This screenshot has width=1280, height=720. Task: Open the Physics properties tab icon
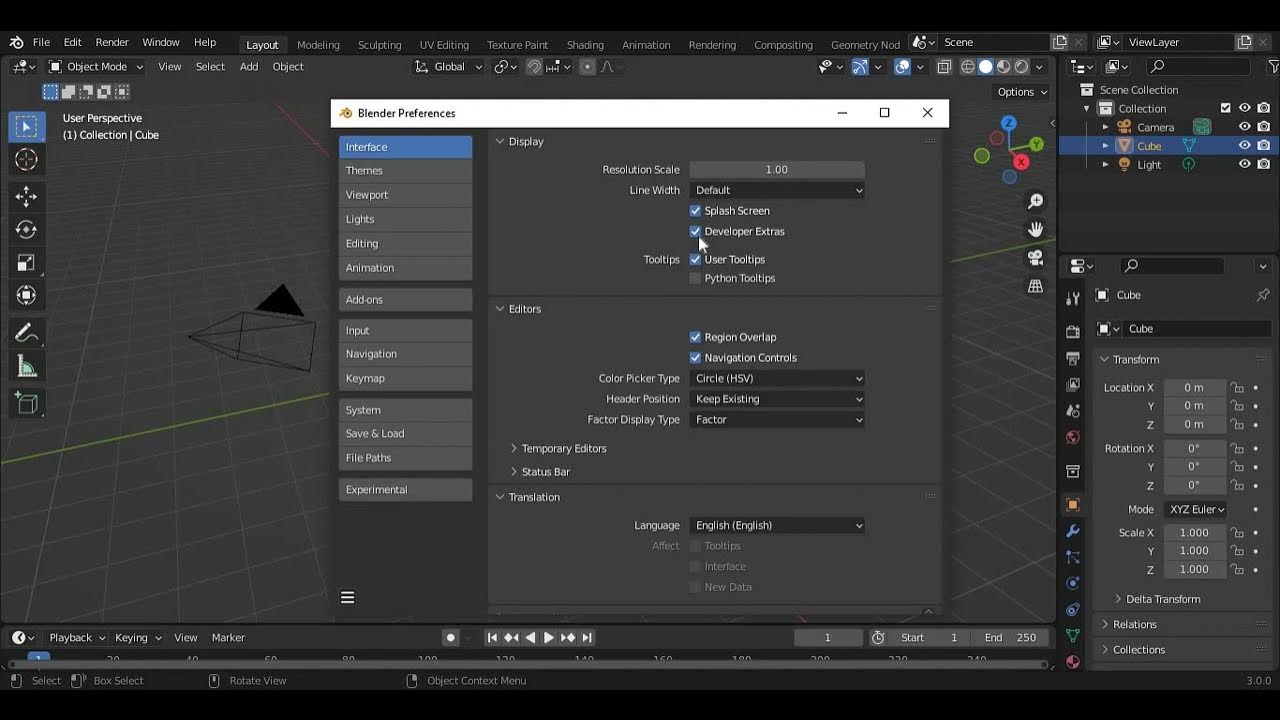1073,583
